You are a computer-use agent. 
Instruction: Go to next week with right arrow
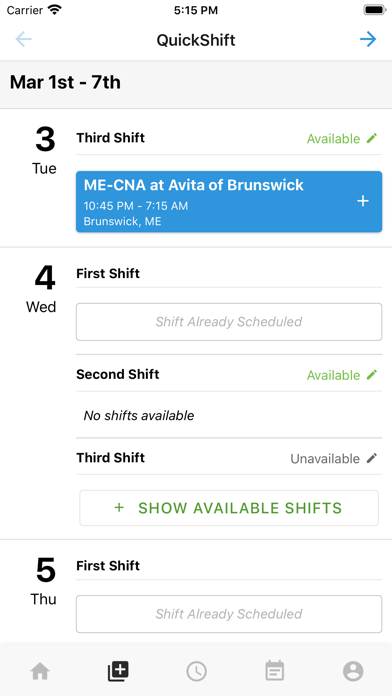pyautogui.click(x=368, y=40)
